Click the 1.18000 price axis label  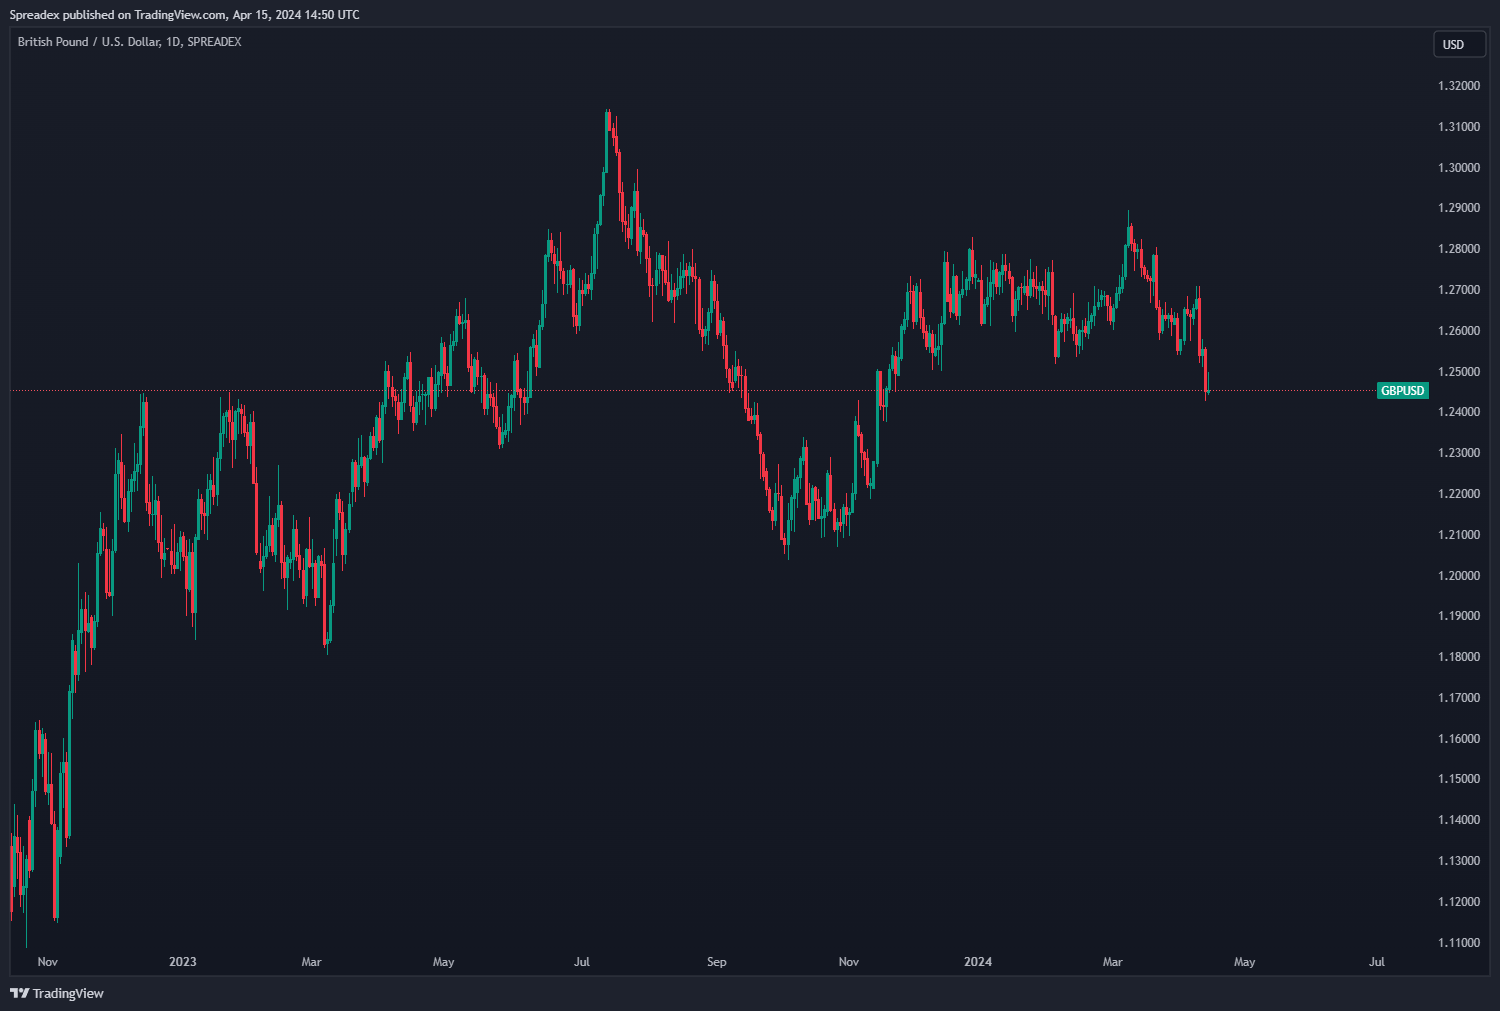(x=1459, y=657)
